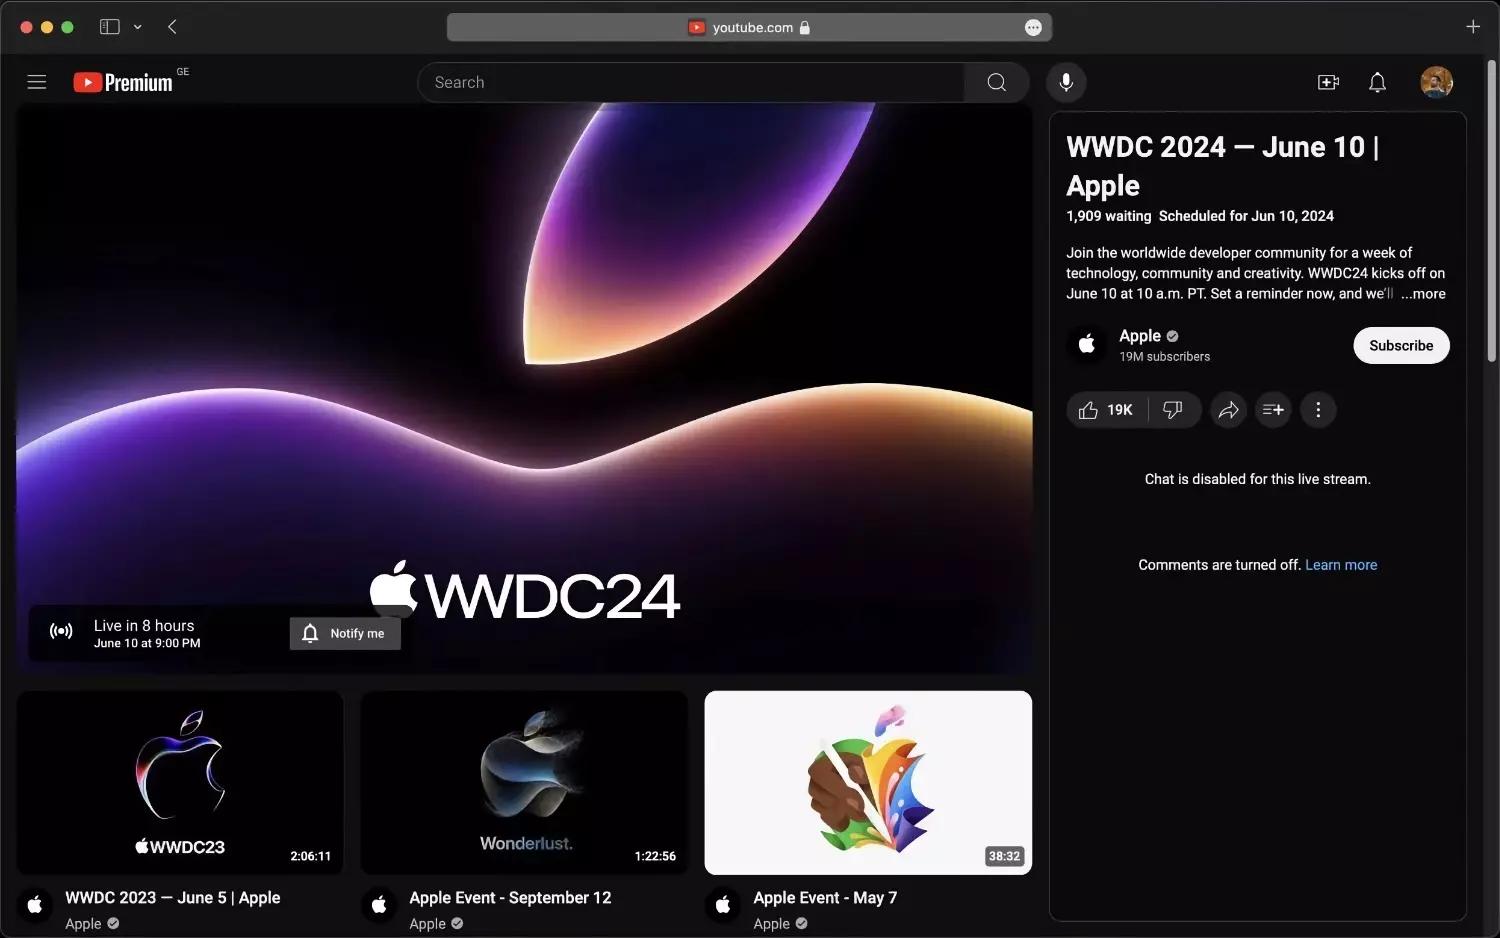Click the YouTube Premium logo
Viewport: 1500px width, 938px height.
[x=123, y=82]
